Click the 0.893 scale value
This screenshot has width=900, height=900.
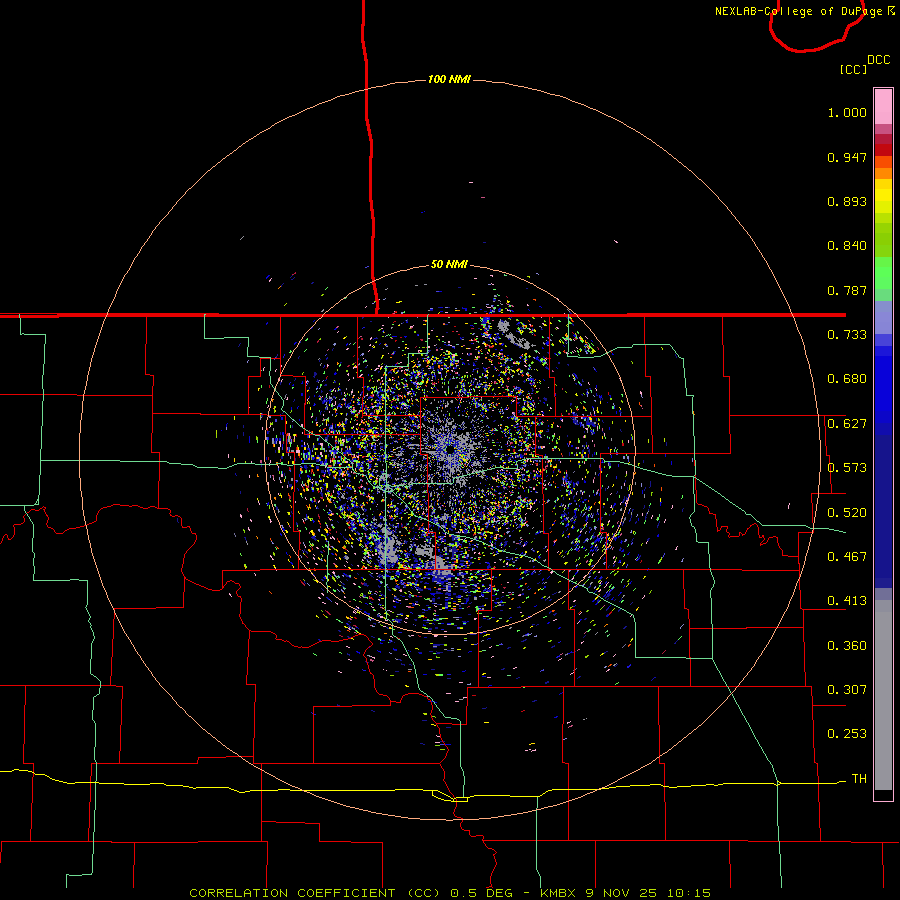coord(847,201)
